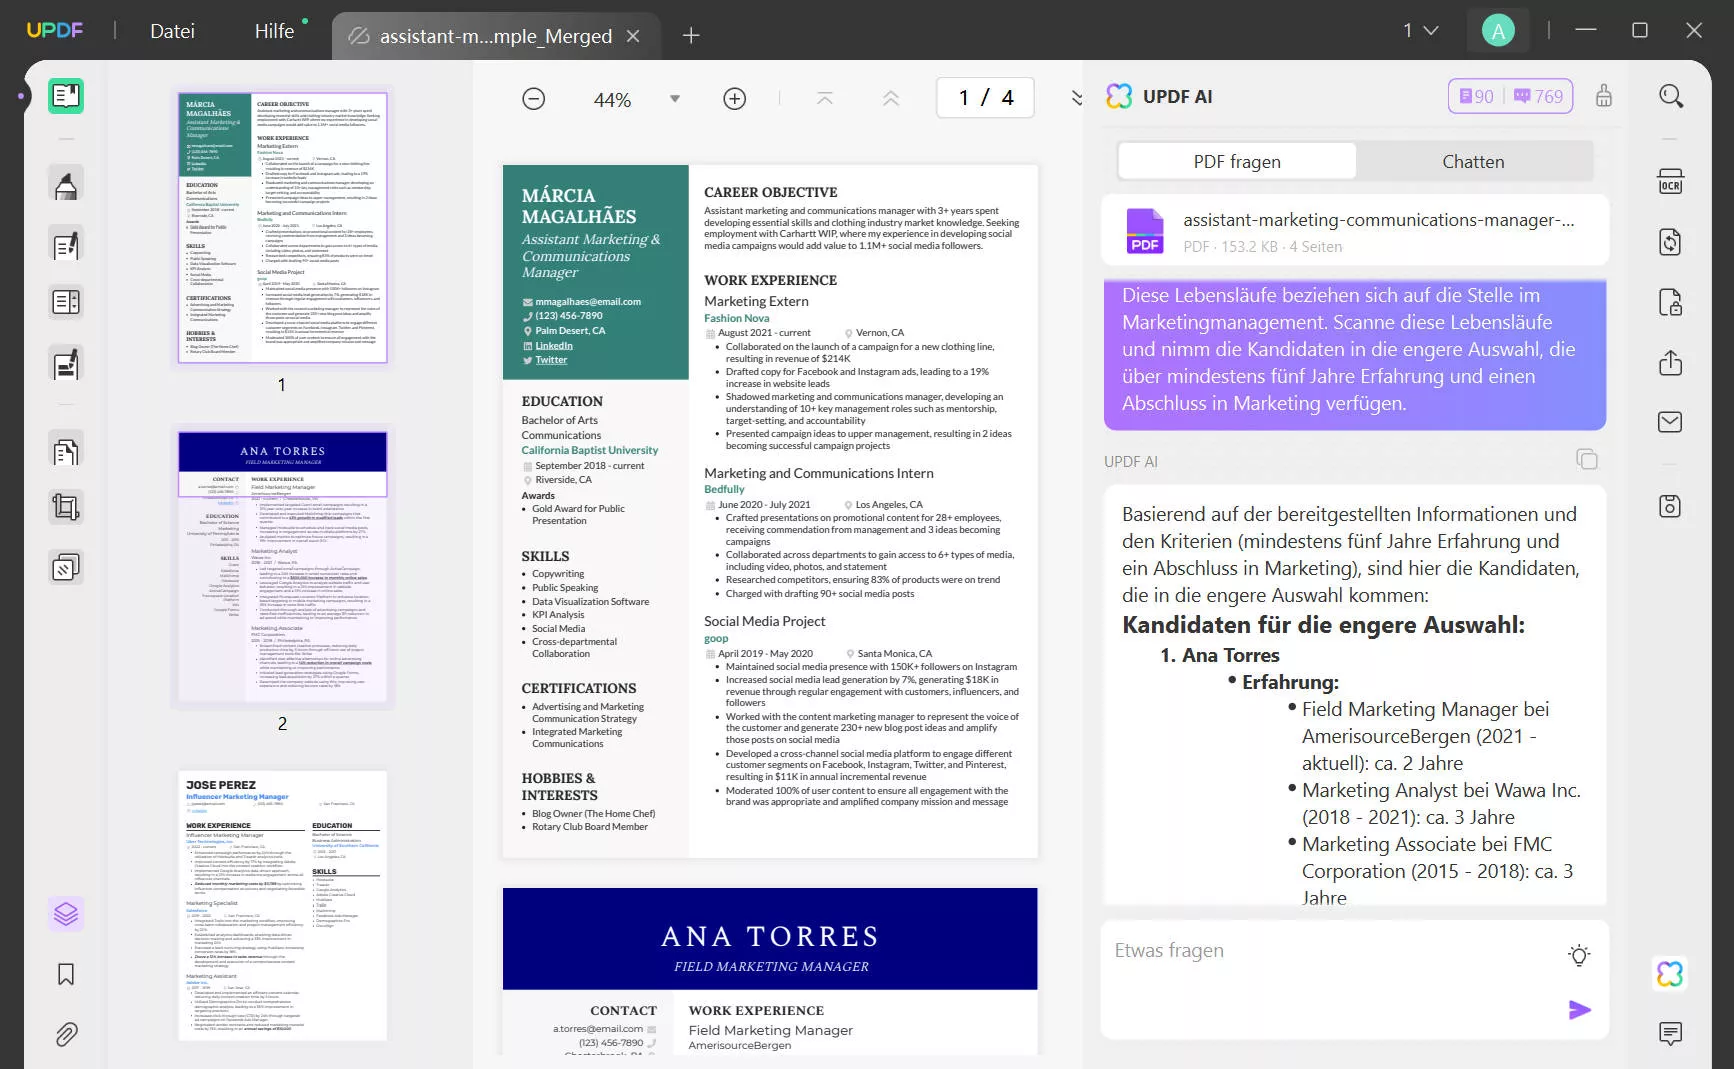
Task: Click the page number input field
Action: (985, 98)
